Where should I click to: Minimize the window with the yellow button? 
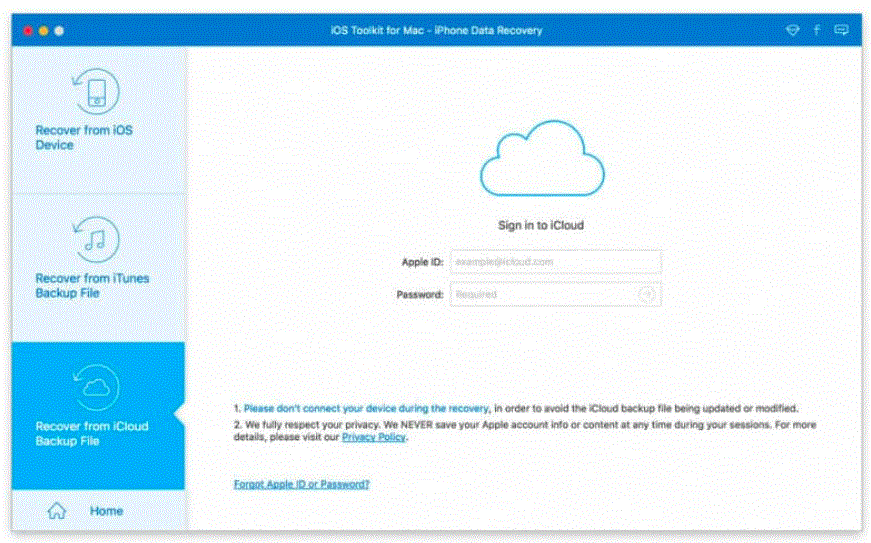tap(43, 31)
